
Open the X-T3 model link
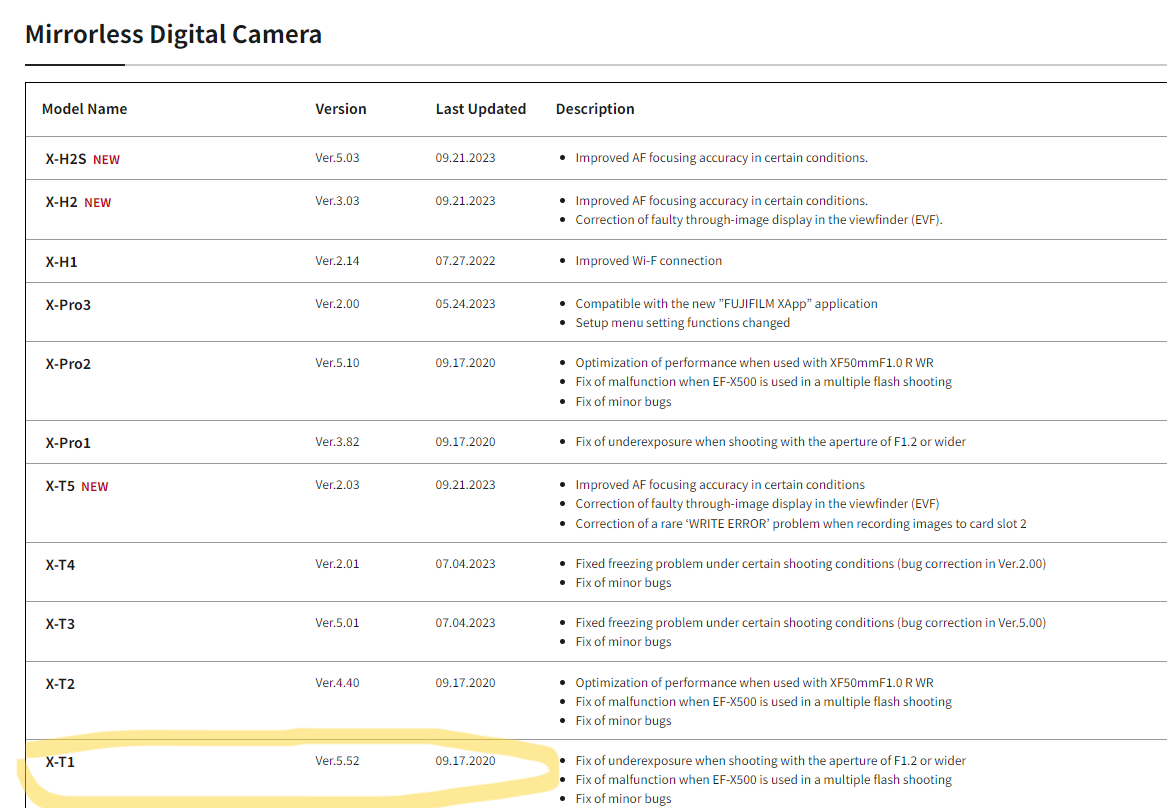click(x=60, y=624)
